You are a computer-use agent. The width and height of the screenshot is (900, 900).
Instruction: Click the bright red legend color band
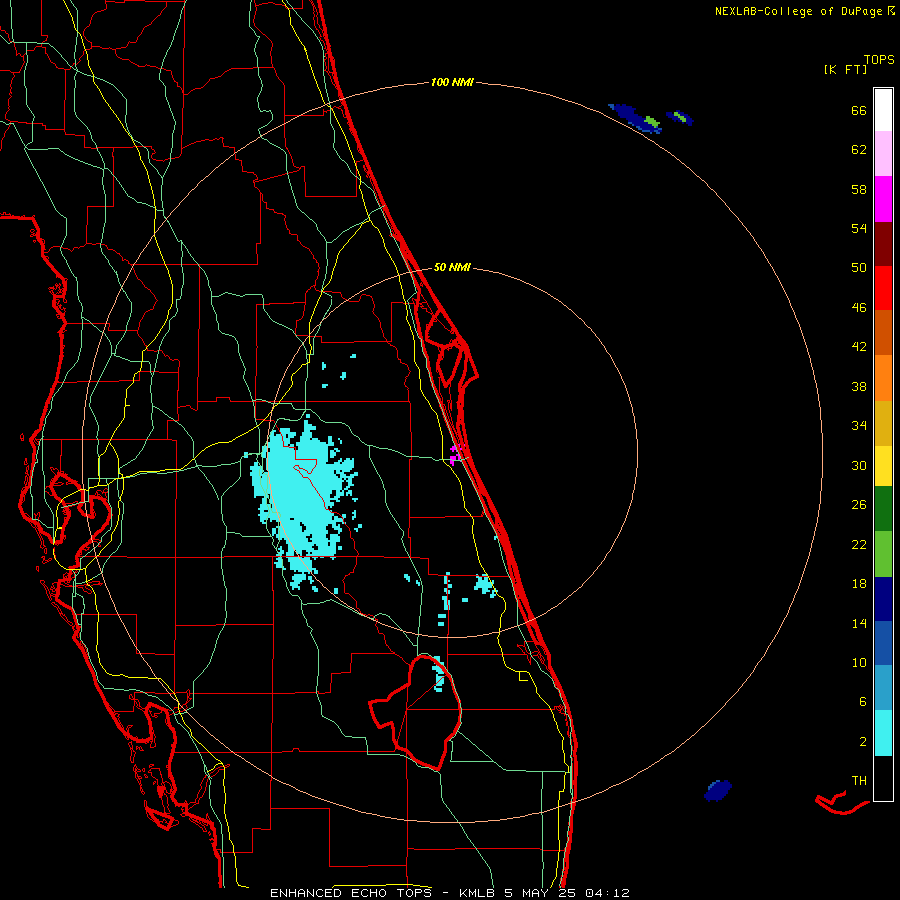tap(883, 288)
